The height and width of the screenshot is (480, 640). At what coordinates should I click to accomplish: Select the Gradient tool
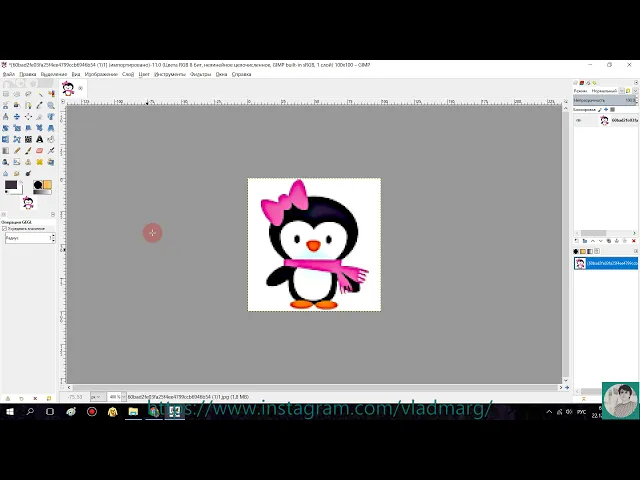tap(5, 151)
